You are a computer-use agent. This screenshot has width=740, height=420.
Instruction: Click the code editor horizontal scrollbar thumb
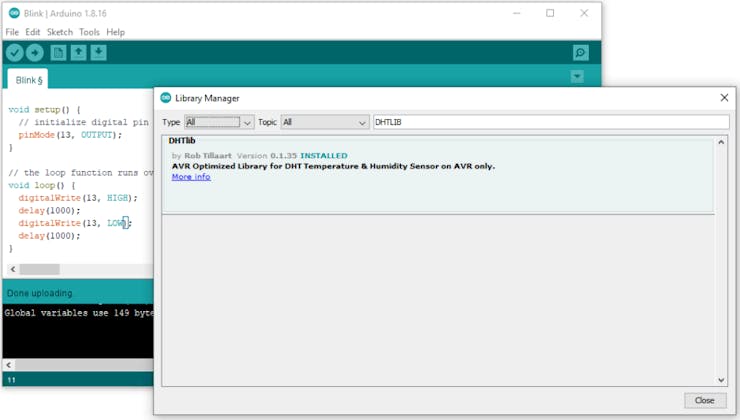[39, 269]
